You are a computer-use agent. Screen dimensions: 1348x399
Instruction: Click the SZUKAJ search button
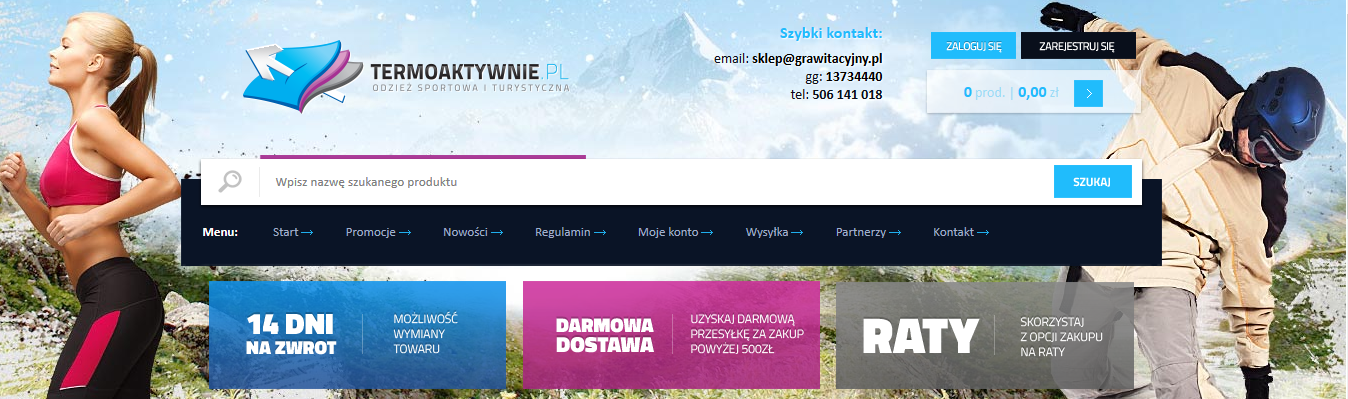coord(1092,182)
